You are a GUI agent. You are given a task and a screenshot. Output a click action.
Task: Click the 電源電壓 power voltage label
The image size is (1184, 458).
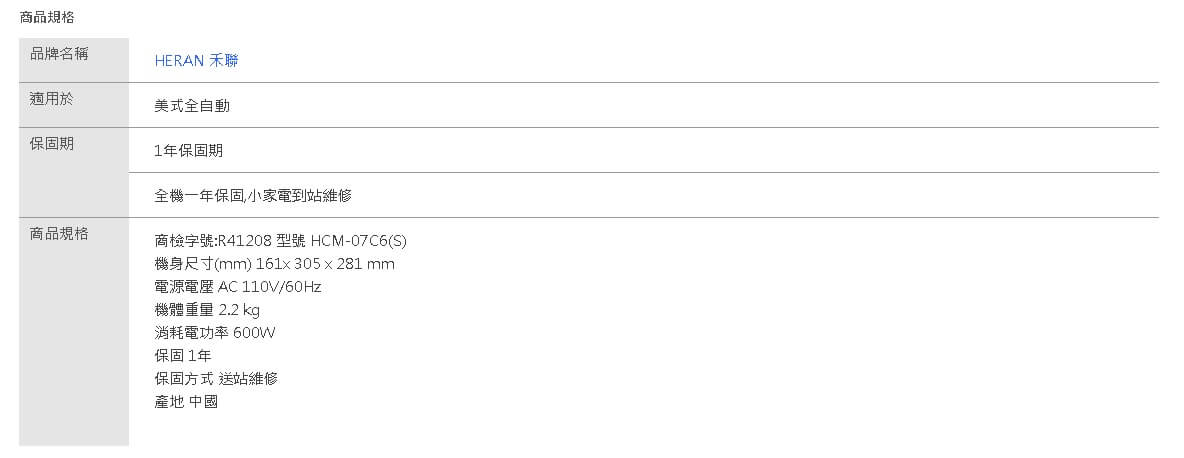click(x=184, y=287)
